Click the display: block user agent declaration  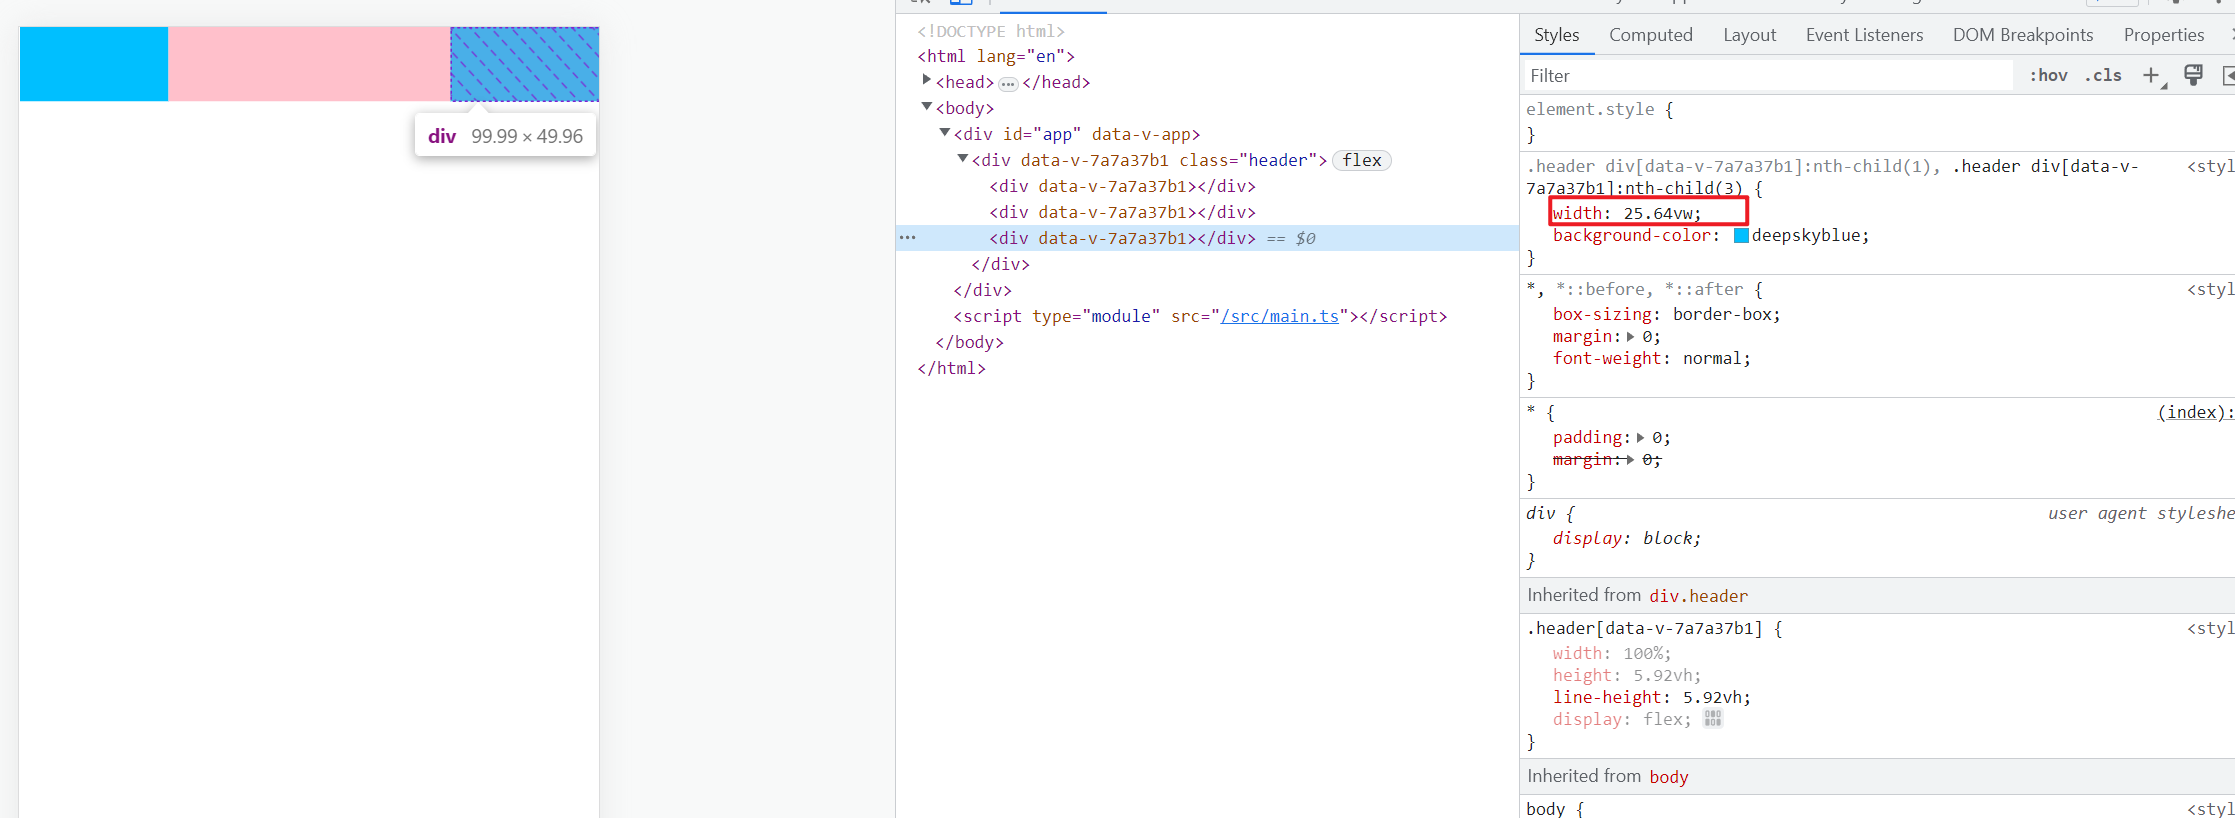pos(1626,539)
